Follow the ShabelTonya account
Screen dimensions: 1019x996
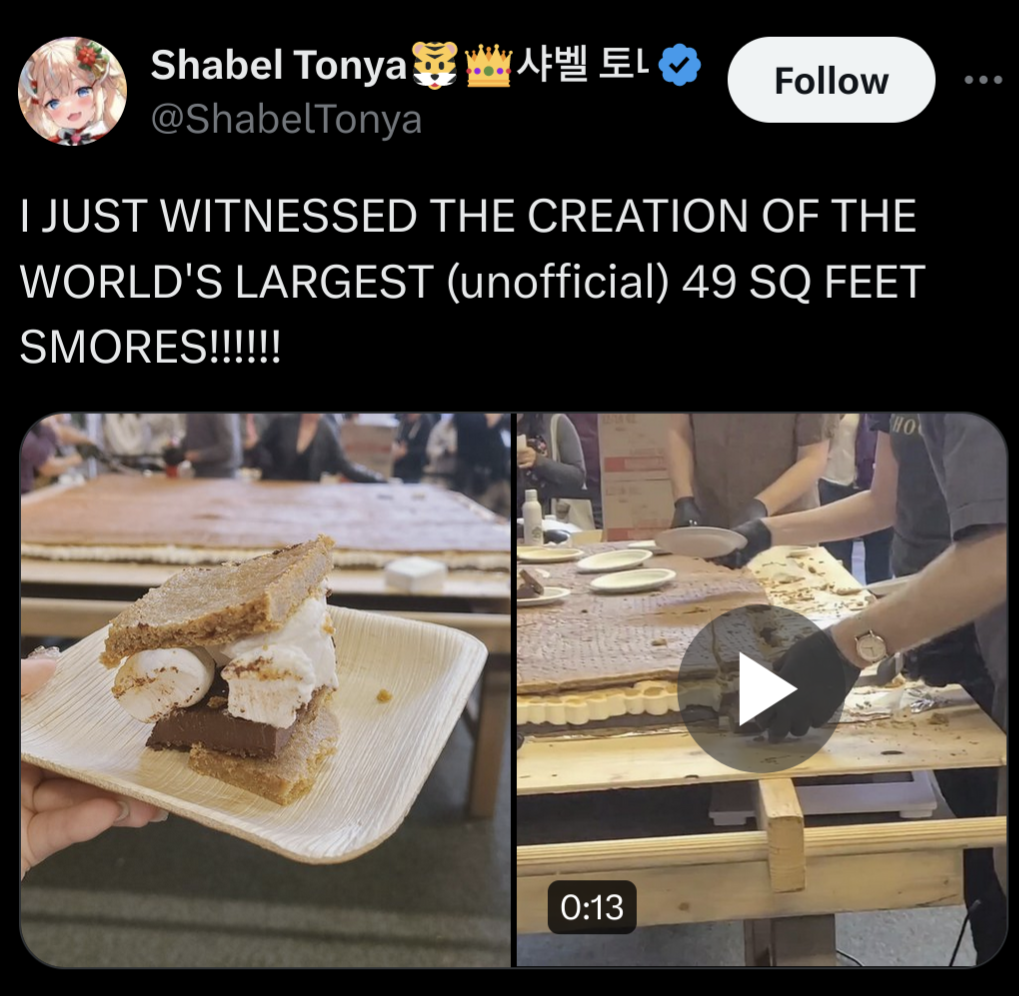831,80
